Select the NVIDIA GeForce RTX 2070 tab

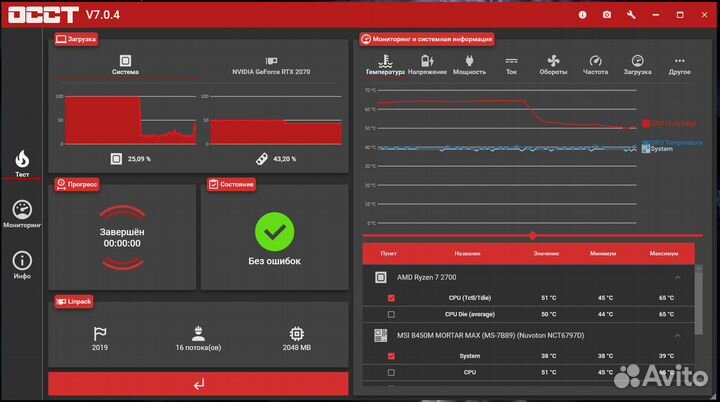[x=271, y=66]
